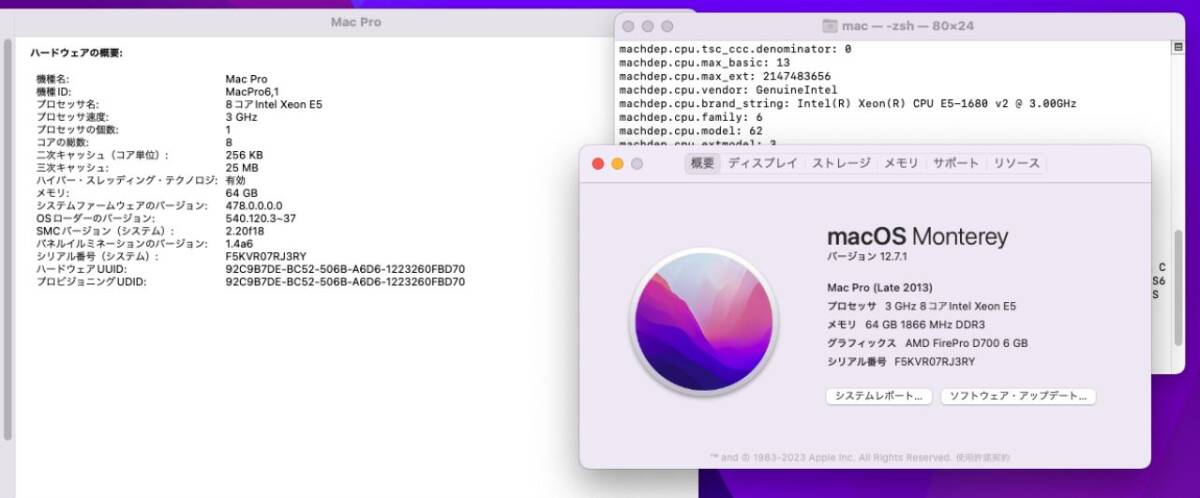Click ソフトウェア・アップデート button

1018,396
